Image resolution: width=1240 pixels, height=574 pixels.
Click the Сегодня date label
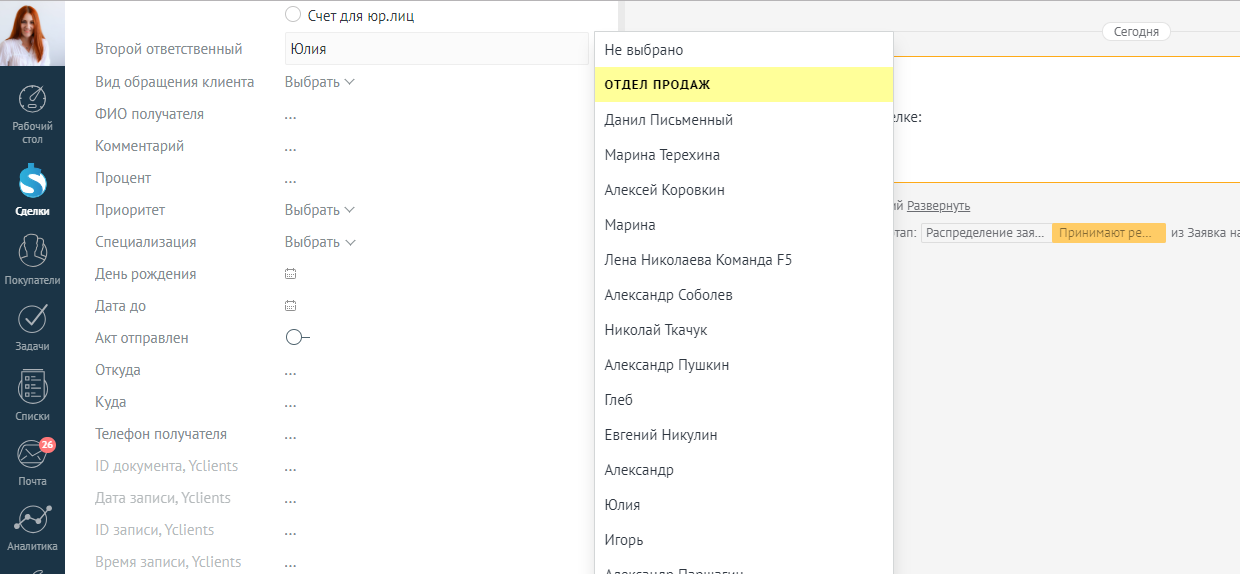[x=1136, y=32]
